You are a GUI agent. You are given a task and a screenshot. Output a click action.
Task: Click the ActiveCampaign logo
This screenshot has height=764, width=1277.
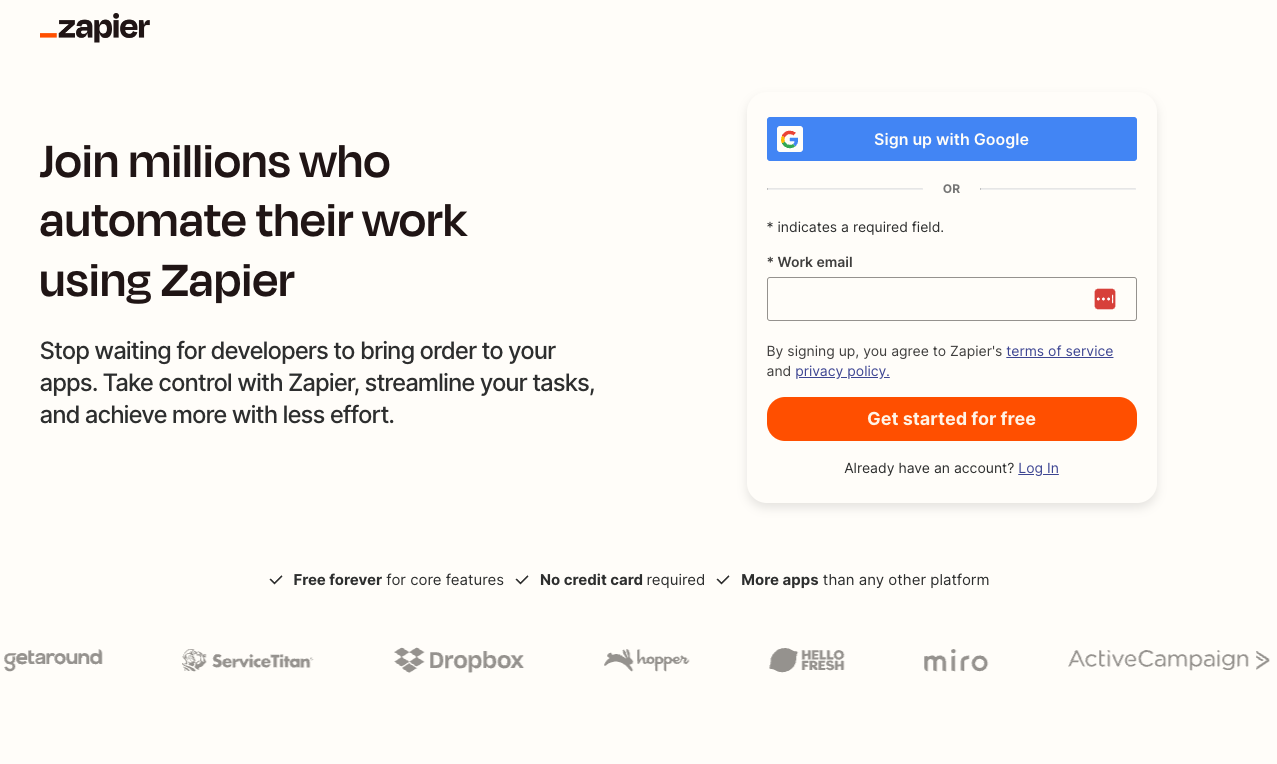tap(1158, 660)
